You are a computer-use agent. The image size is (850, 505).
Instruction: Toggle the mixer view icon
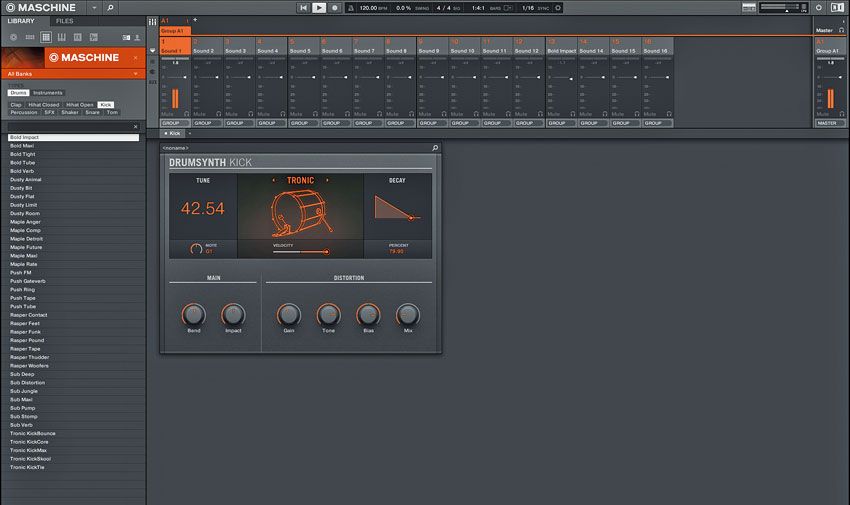[152, 22]
